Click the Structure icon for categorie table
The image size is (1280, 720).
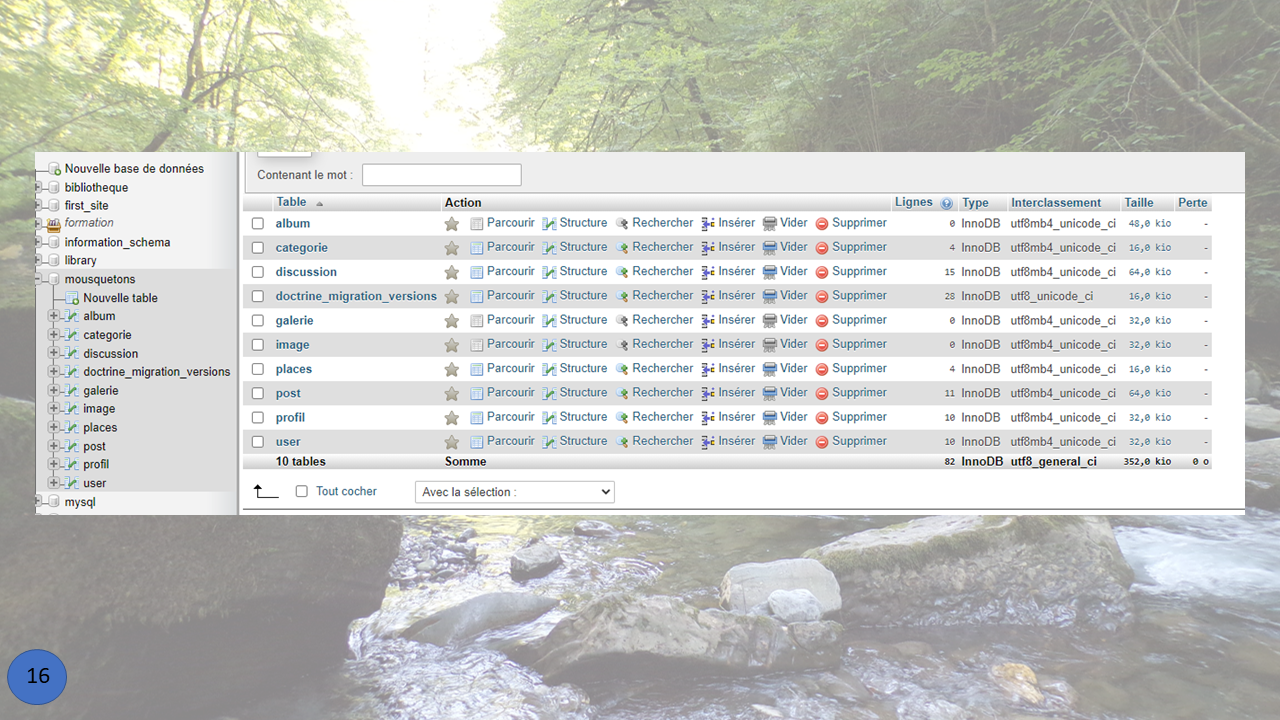(x=549, y=248)
